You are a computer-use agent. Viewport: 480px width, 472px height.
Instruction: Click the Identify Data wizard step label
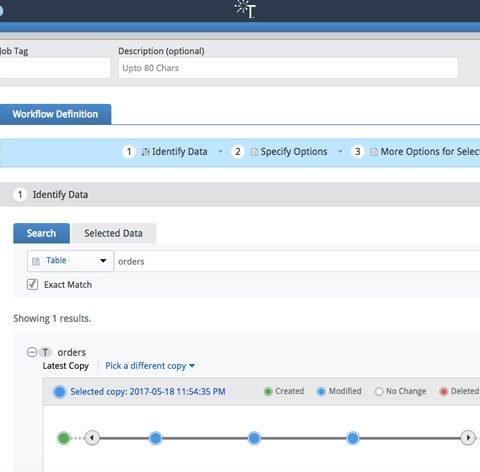pyautogui.click(x=180, y=152)
